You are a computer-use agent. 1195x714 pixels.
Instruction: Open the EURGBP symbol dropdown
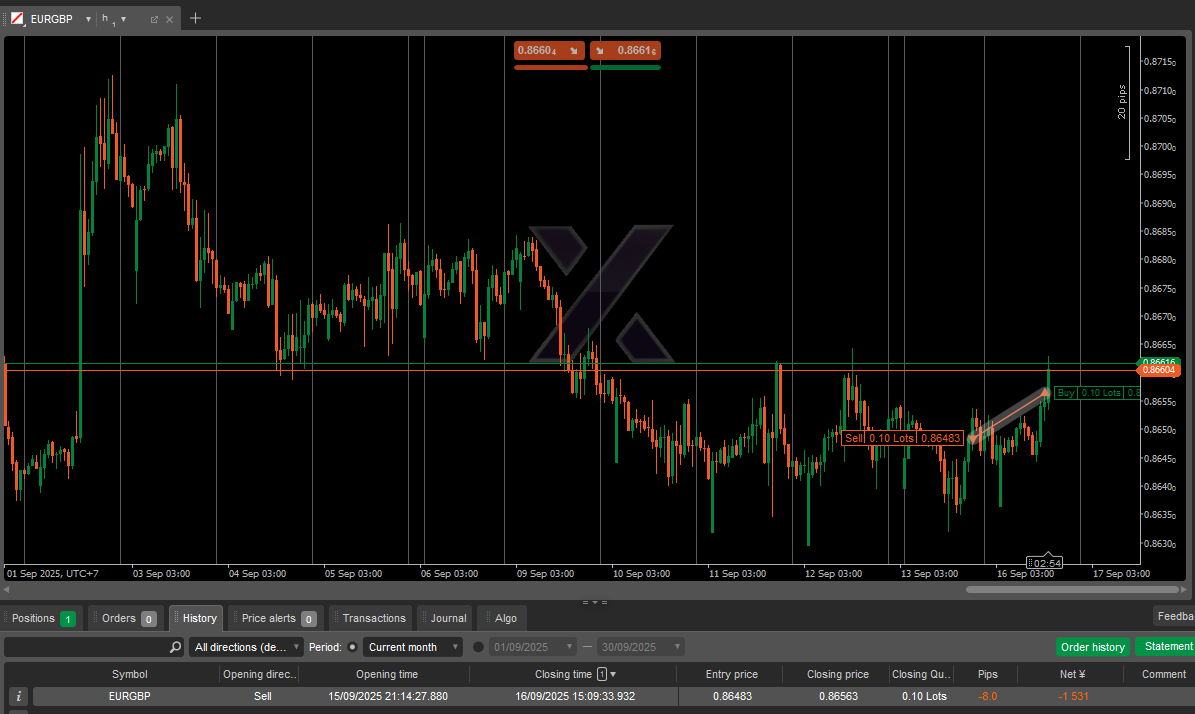pyautogui.click(x=88, y=19)
